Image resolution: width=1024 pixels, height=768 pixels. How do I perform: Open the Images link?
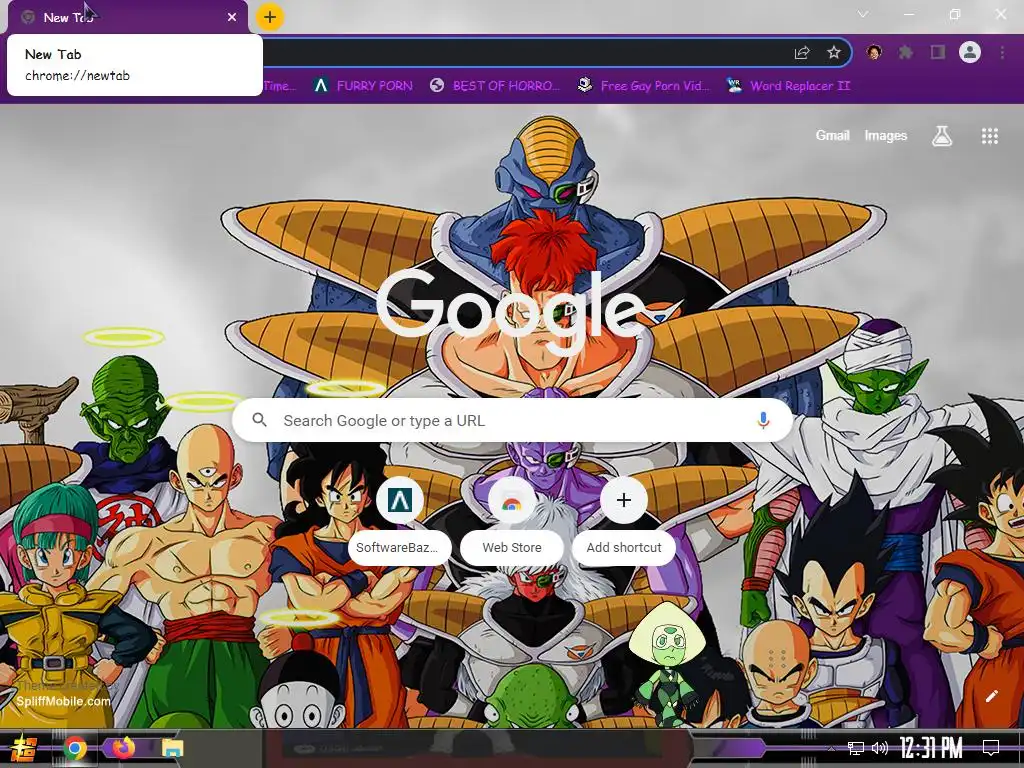886,136
